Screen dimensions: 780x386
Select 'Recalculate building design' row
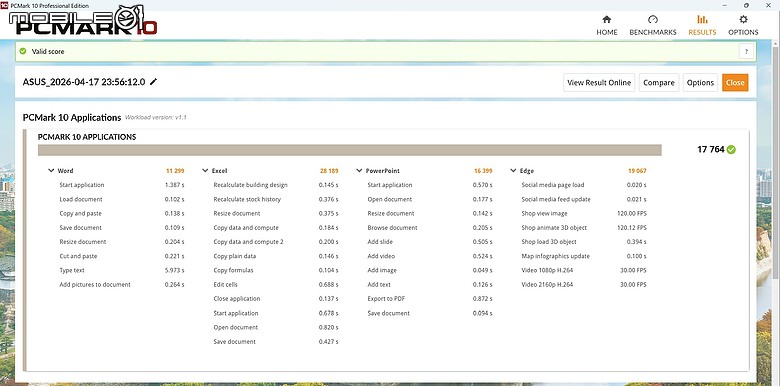tap(276, 185)
